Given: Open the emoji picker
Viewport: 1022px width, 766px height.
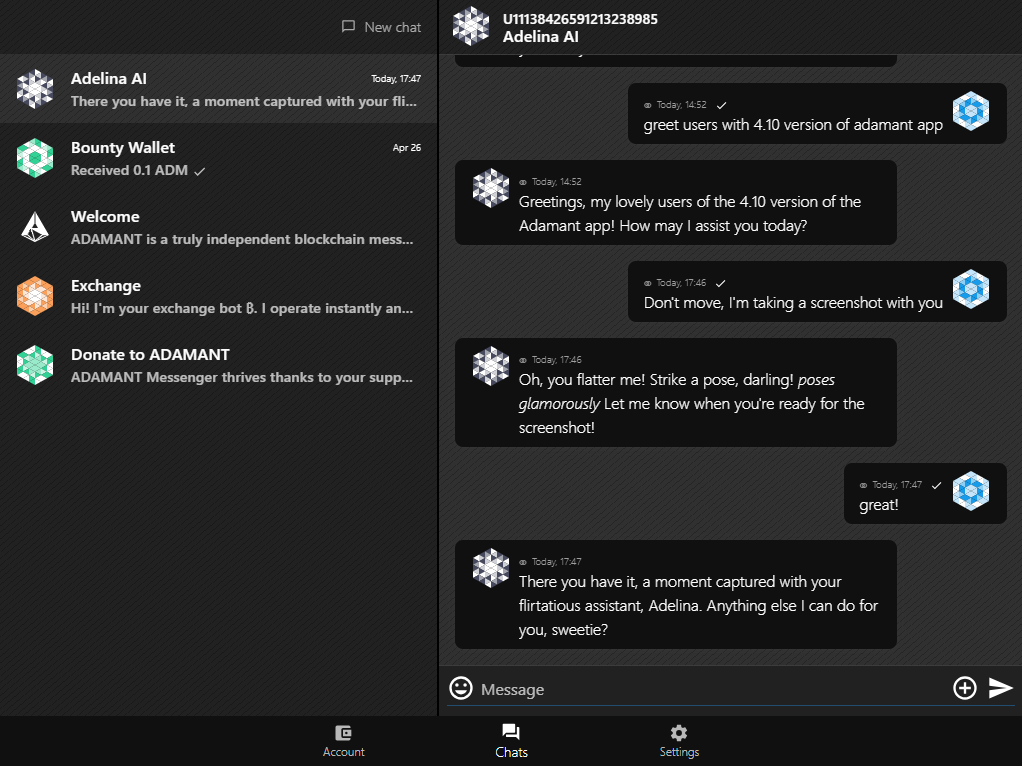Looking at the screenshot, I should click(461, 688).
